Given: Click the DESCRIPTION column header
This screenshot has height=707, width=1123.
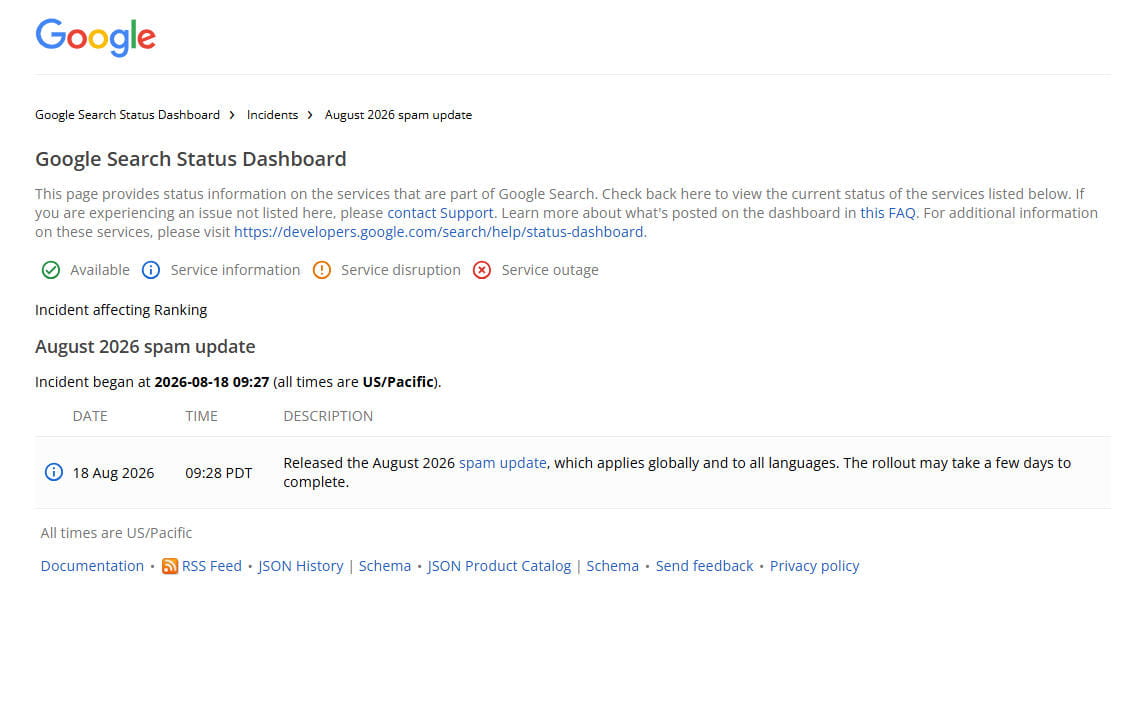Looking at the screenshot, I should tap(328, 416).
